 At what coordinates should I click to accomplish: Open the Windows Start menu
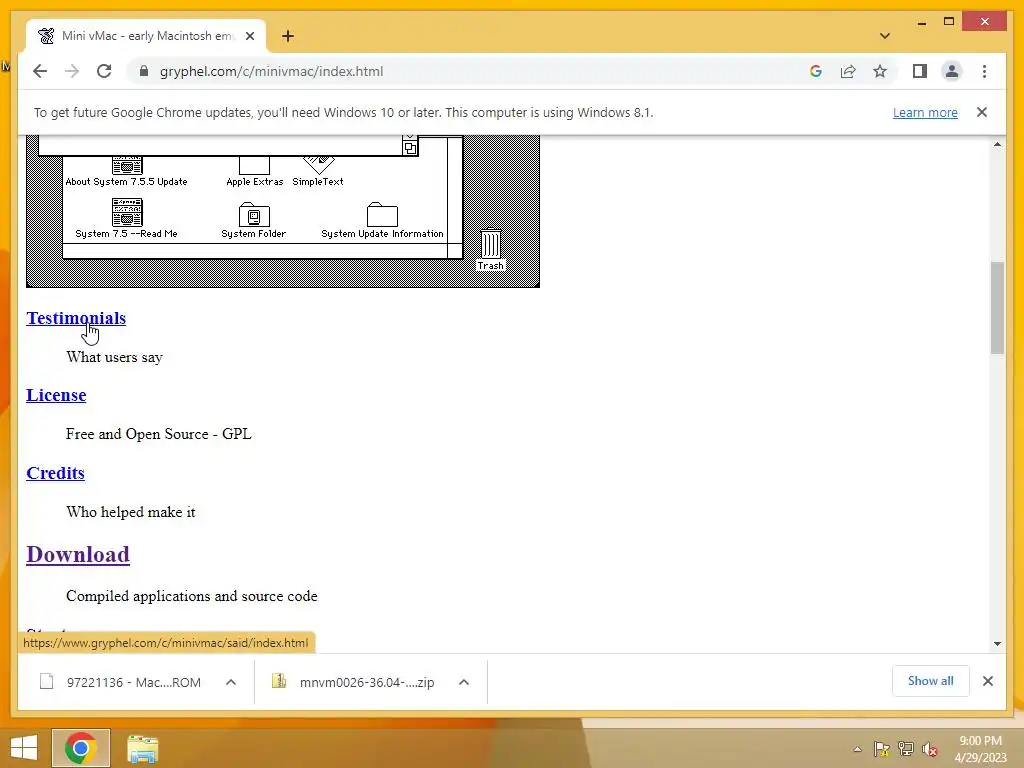click(24, 748)
